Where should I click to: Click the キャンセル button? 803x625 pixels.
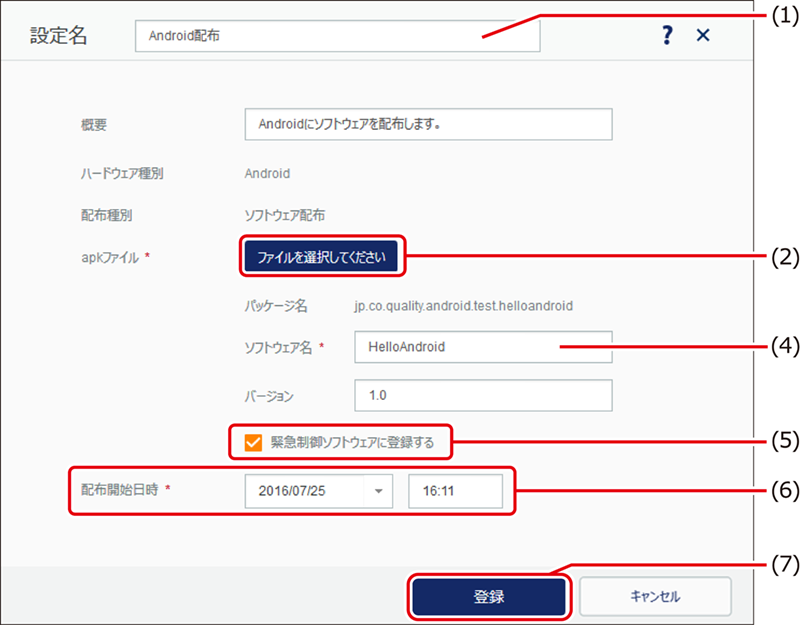[655, 596]
